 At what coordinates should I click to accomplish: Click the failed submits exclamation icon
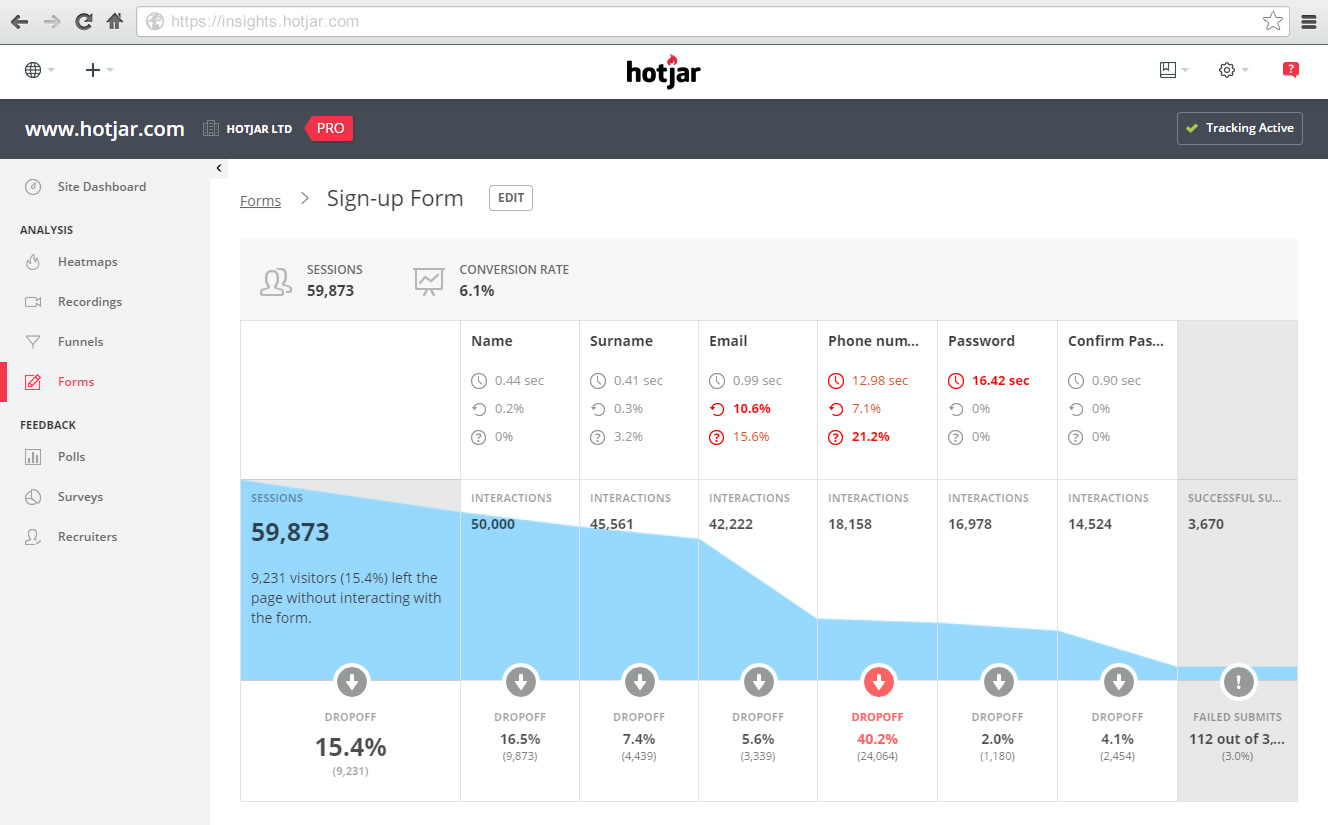pos(1238,682)
